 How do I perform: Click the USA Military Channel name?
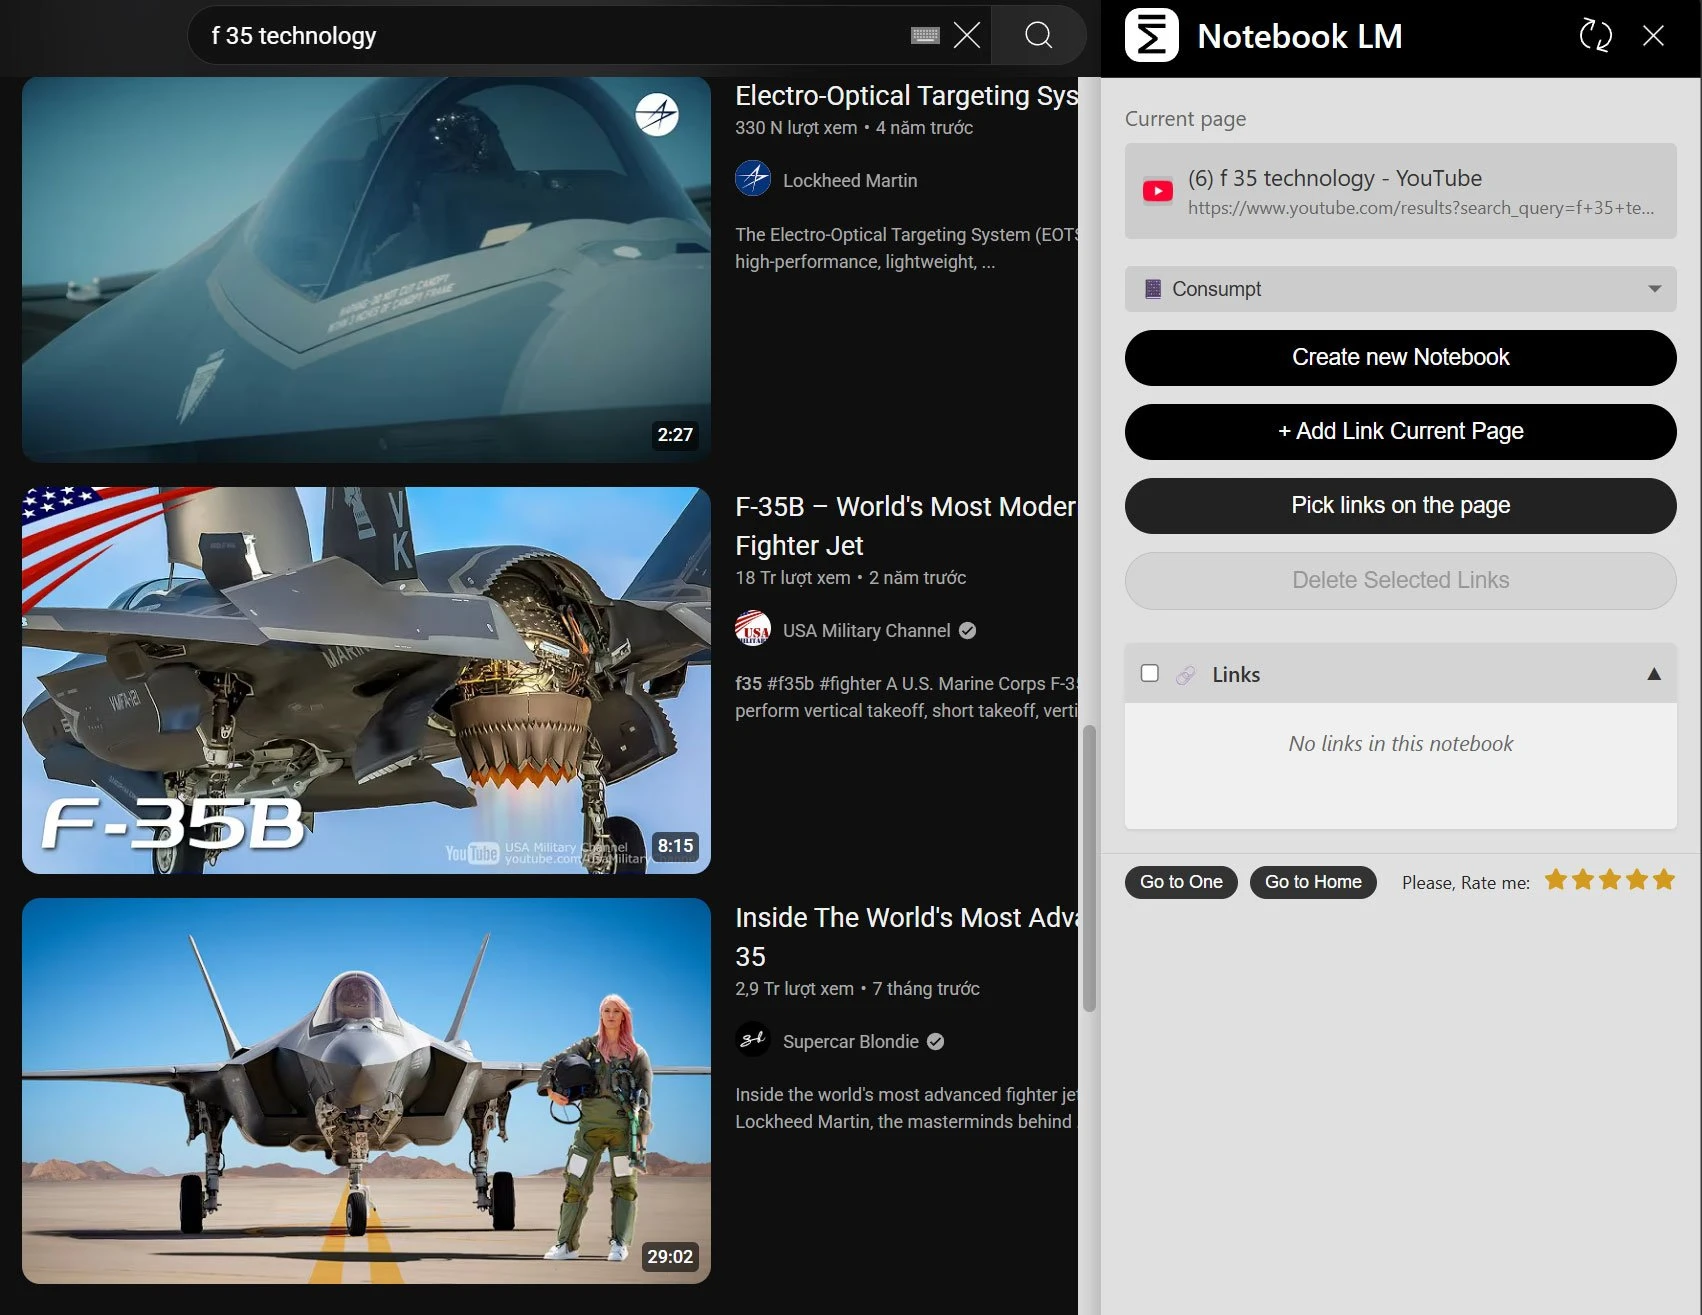tap(866, 631)
